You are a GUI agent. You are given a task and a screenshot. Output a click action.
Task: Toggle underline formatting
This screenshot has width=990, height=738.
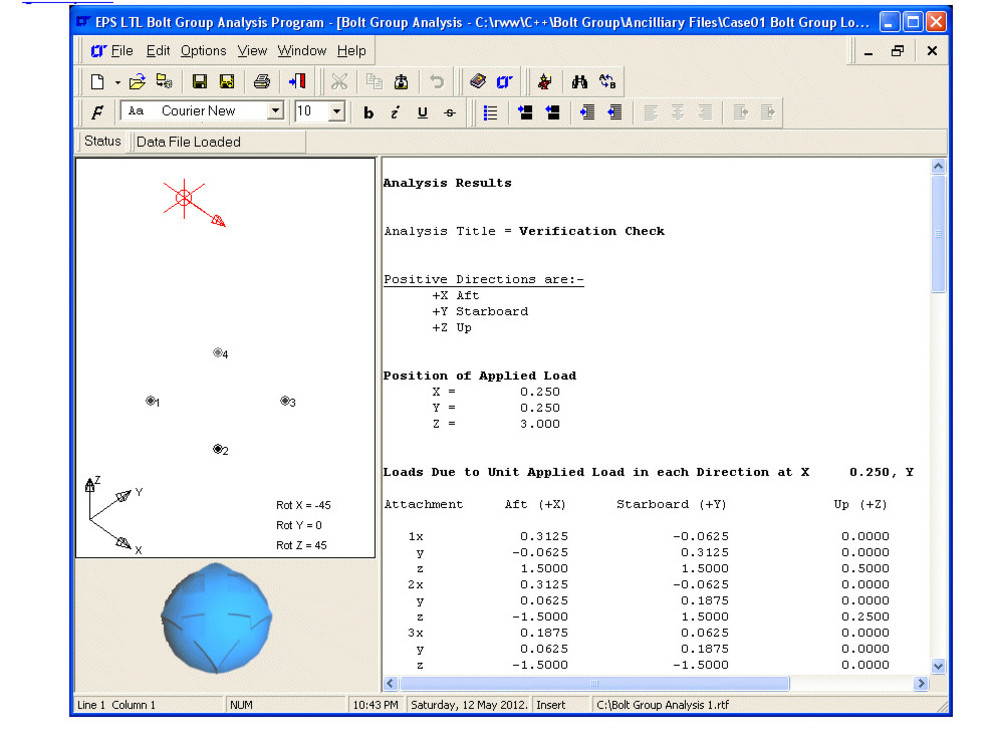click(x=422, y=112)
